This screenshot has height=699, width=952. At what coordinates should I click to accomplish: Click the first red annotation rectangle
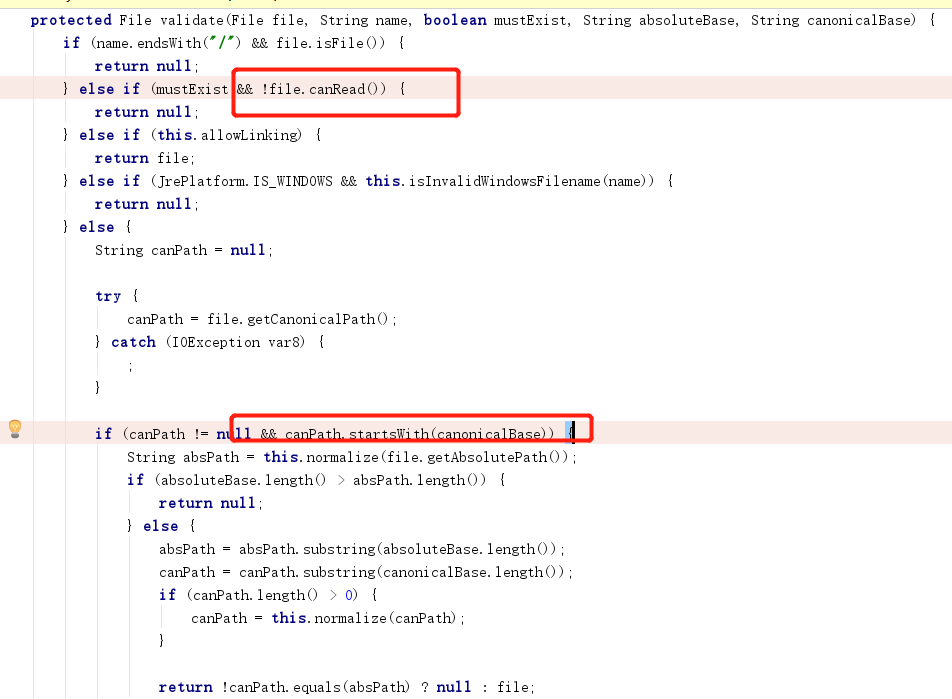(x=346, y=92)
